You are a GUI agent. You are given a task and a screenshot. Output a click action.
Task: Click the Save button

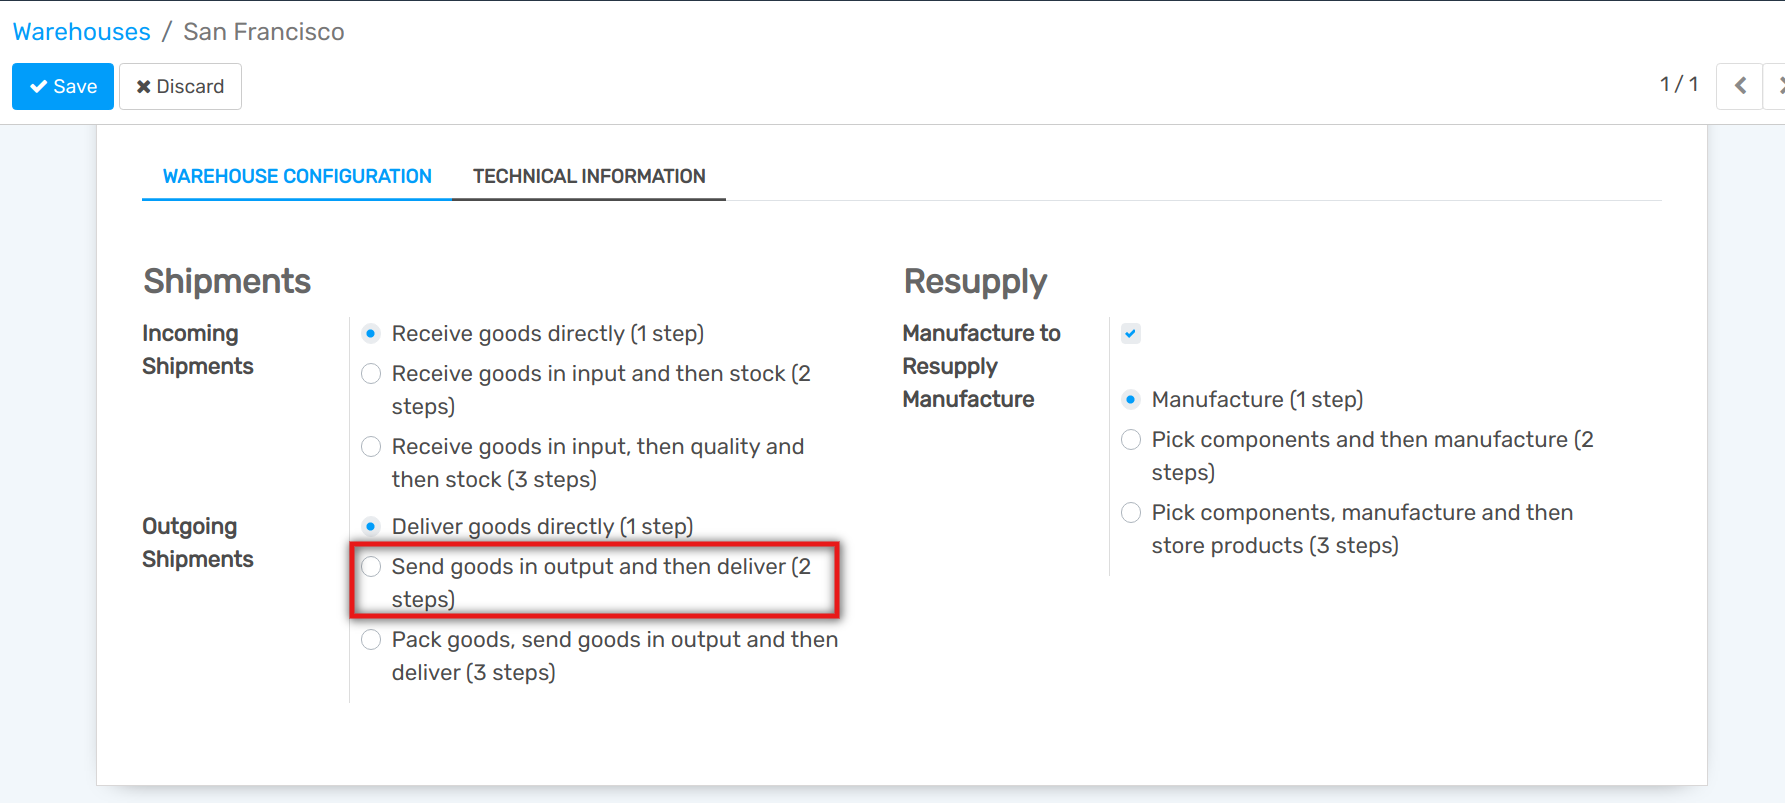[x=63, y=87]
